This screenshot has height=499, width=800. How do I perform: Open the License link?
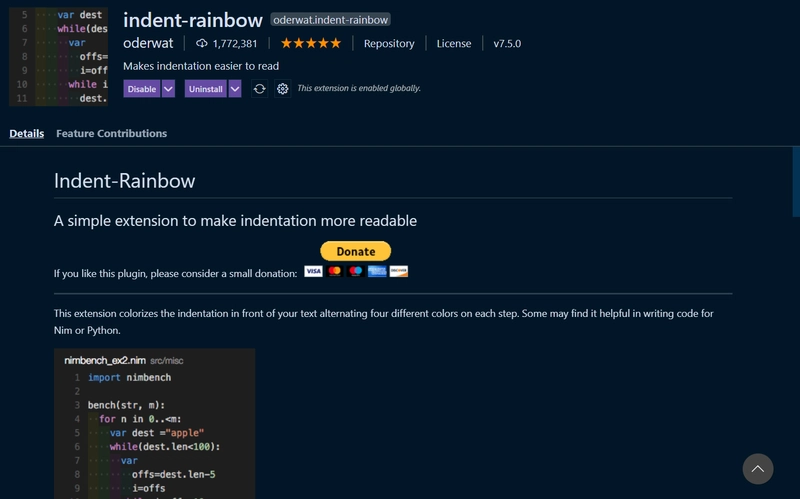[x=454, y=43]
